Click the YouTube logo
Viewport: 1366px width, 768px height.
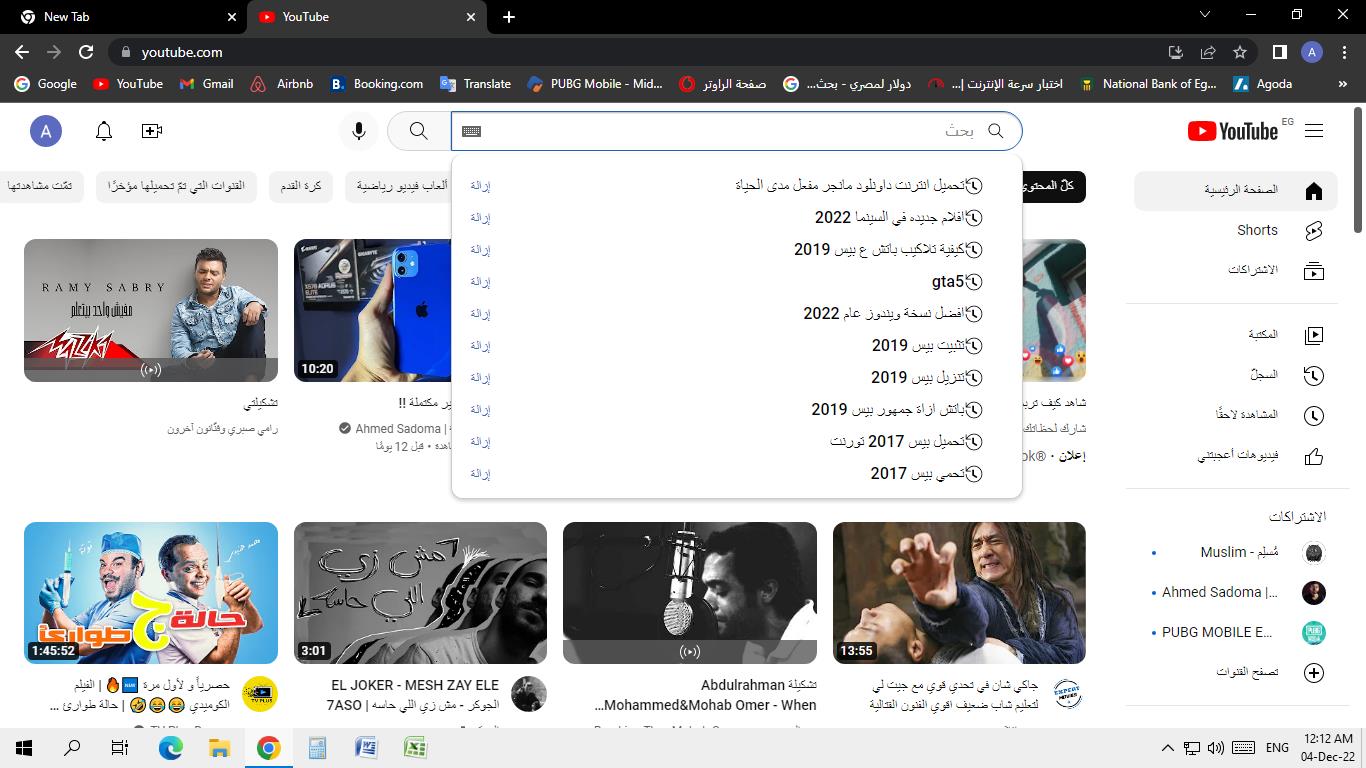click(x=1233, y=131)
